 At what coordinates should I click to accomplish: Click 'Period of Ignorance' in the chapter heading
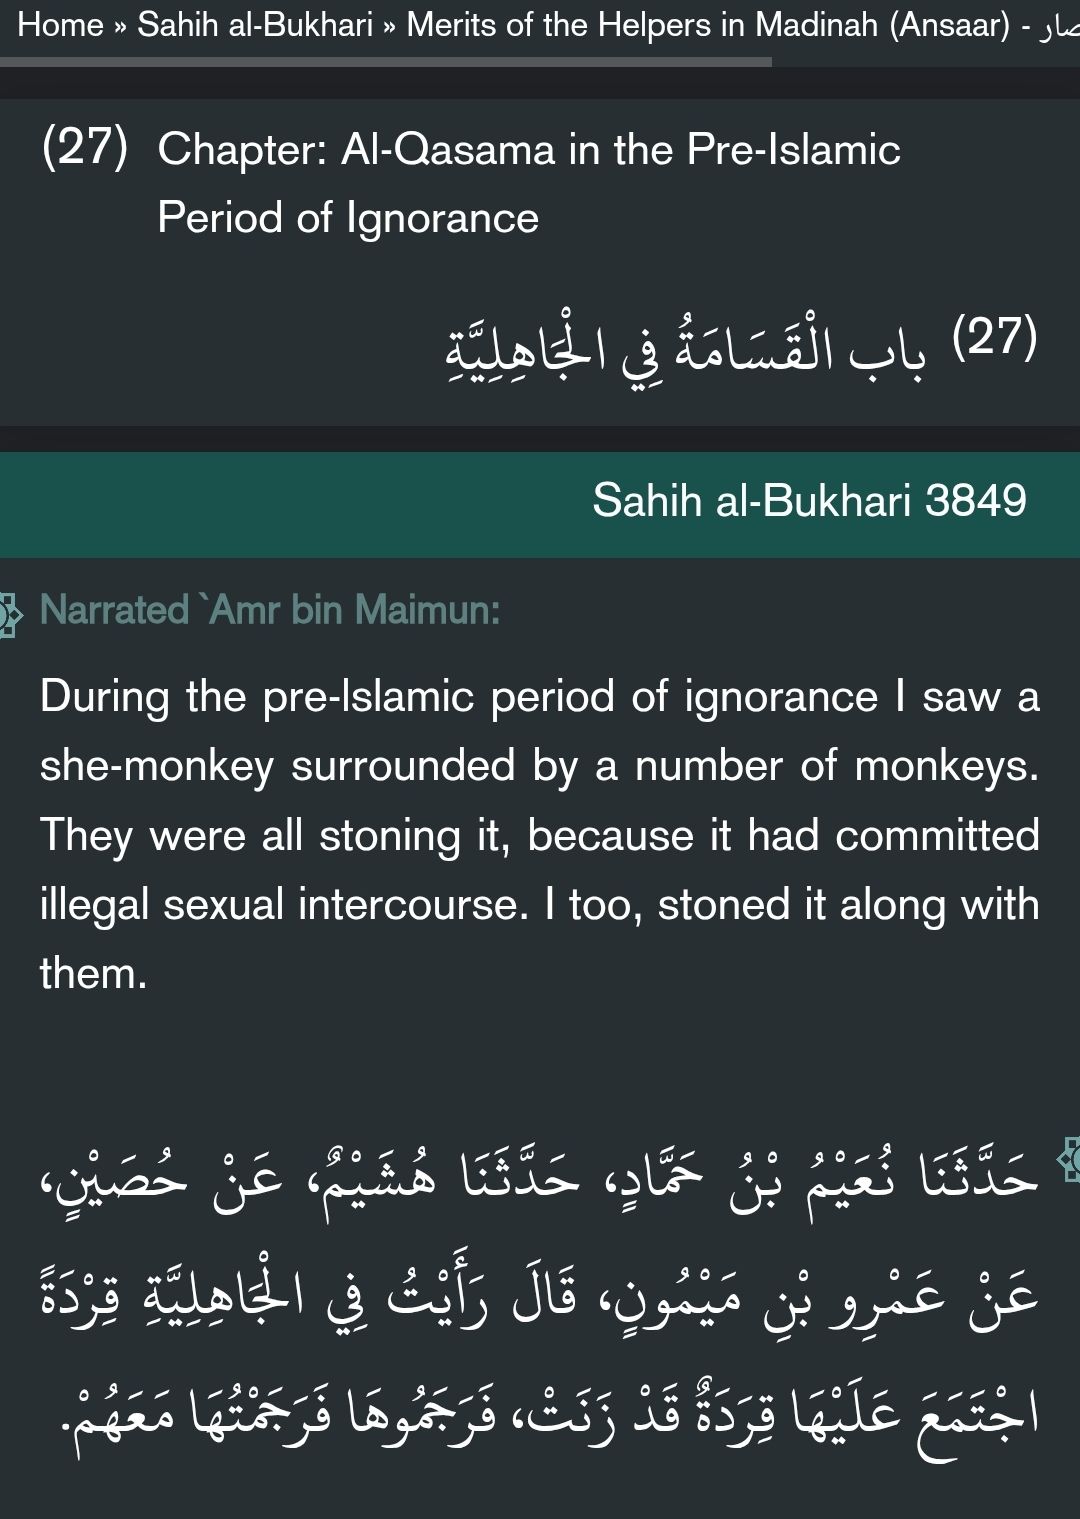[348, 218]
